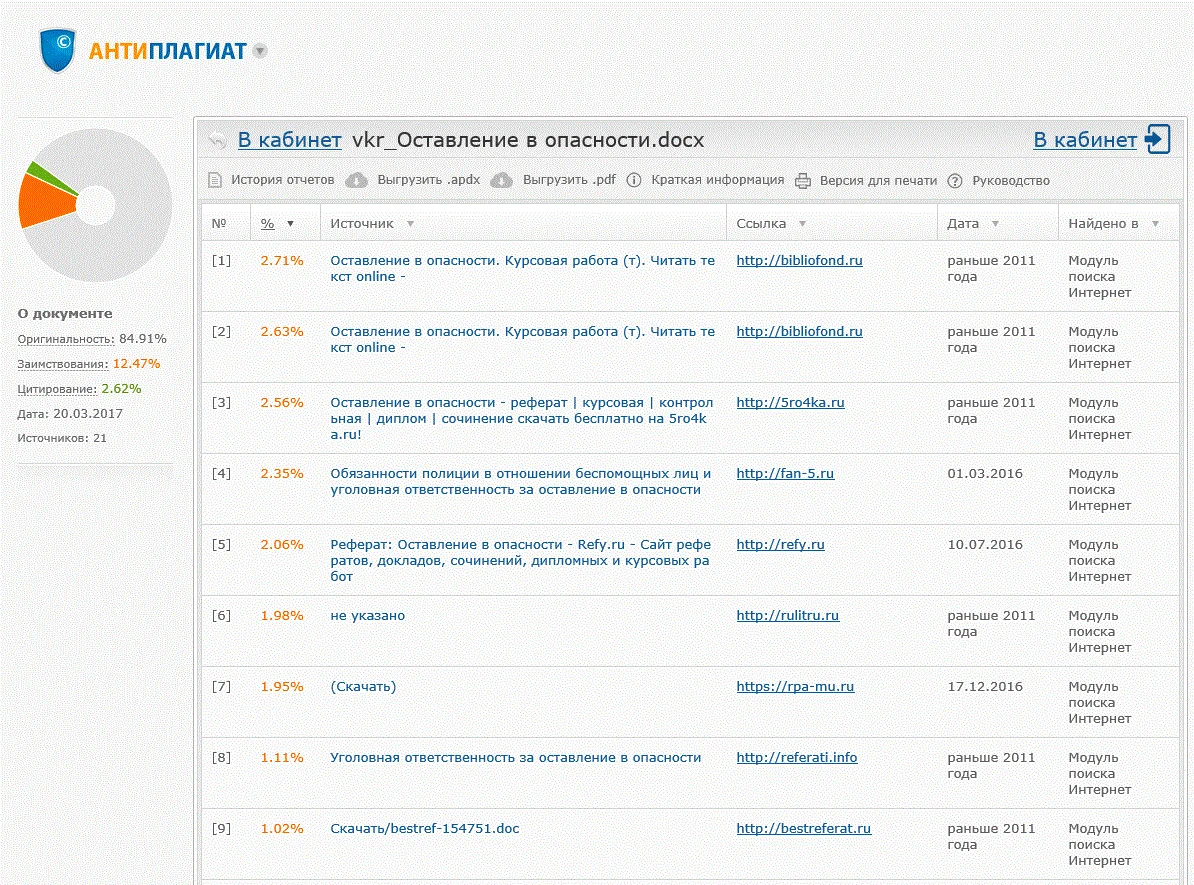Click the Оригинальность label in document info
This screenshot has height=885, width=1194.
66,339
